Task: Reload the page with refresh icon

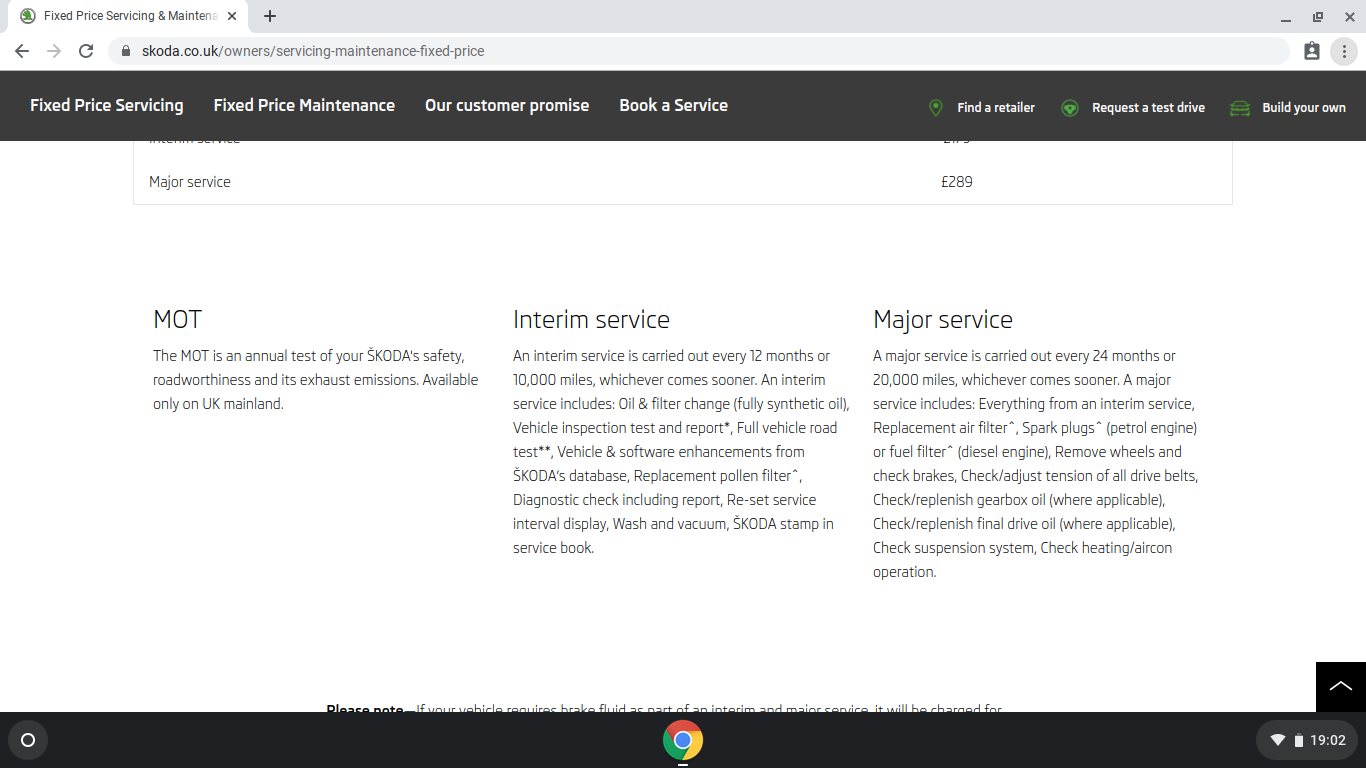Action: click(86, 51)
